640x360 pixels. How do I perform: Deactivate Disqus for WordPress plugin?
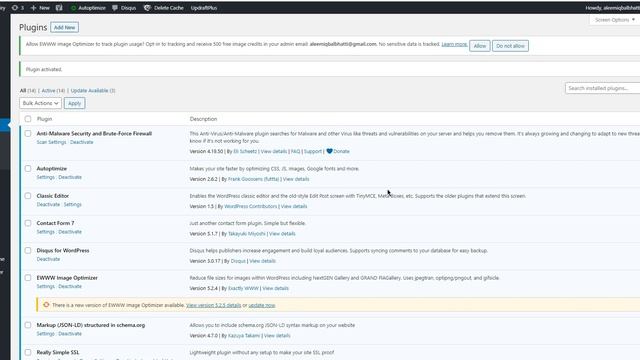(x=48, y=259)
